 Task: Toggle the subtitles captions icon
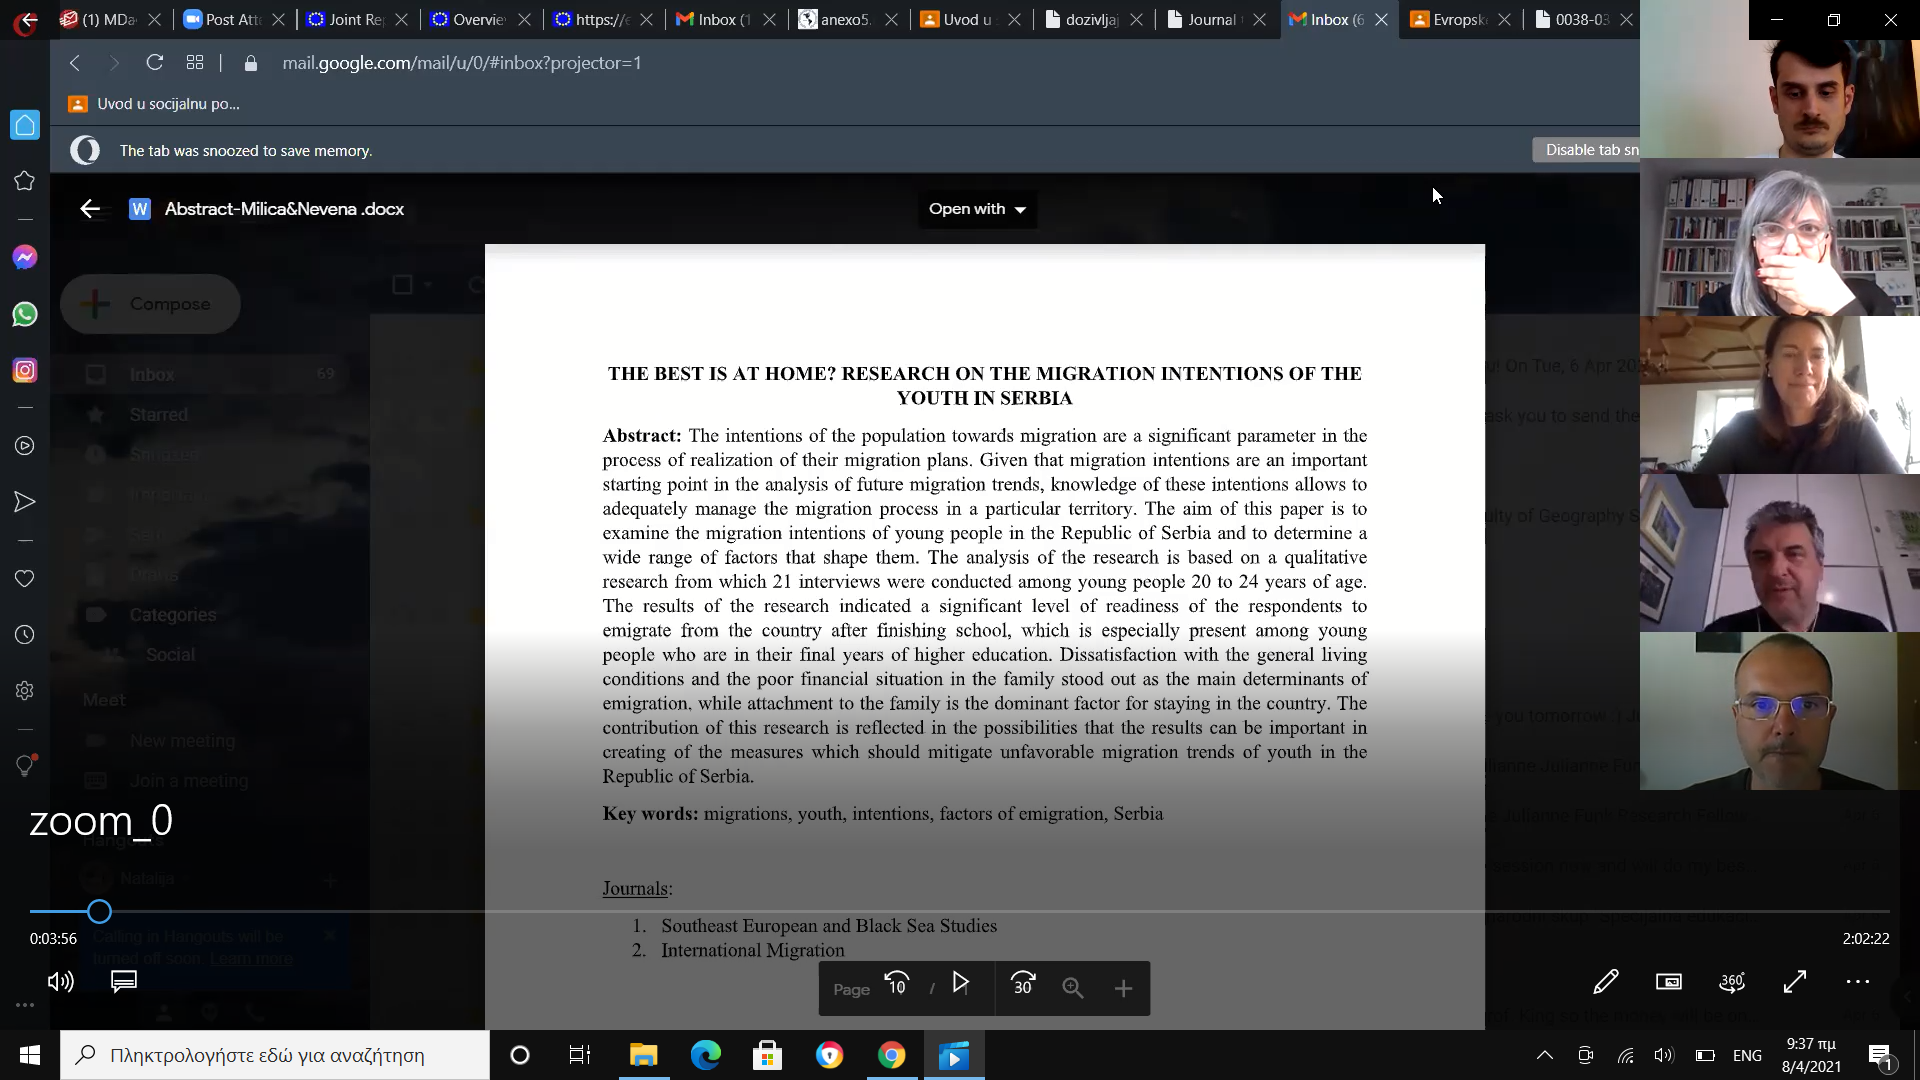(x=124, y=982)
